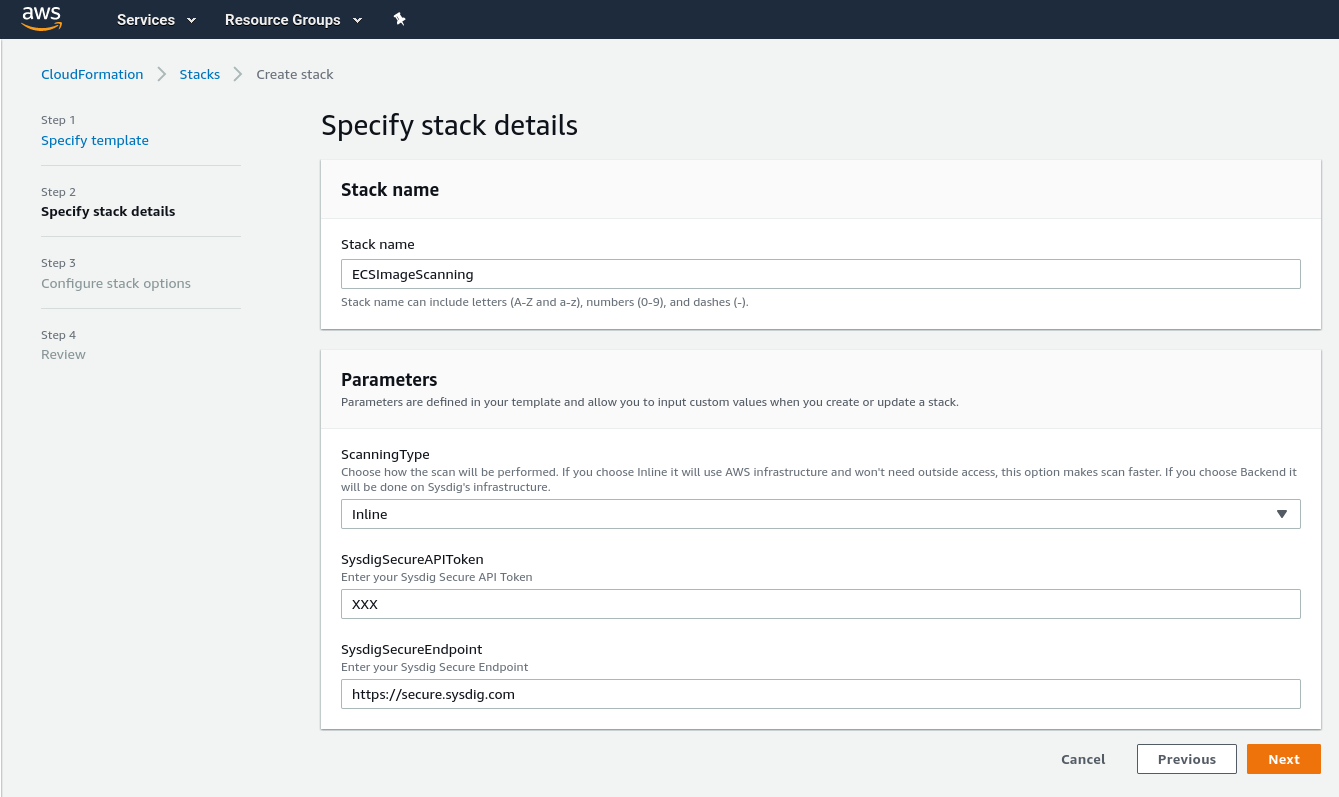The width and height of the screenshot is (1339, 797).
Task: Focus the Stack name text field
Action: click(820, 274)
